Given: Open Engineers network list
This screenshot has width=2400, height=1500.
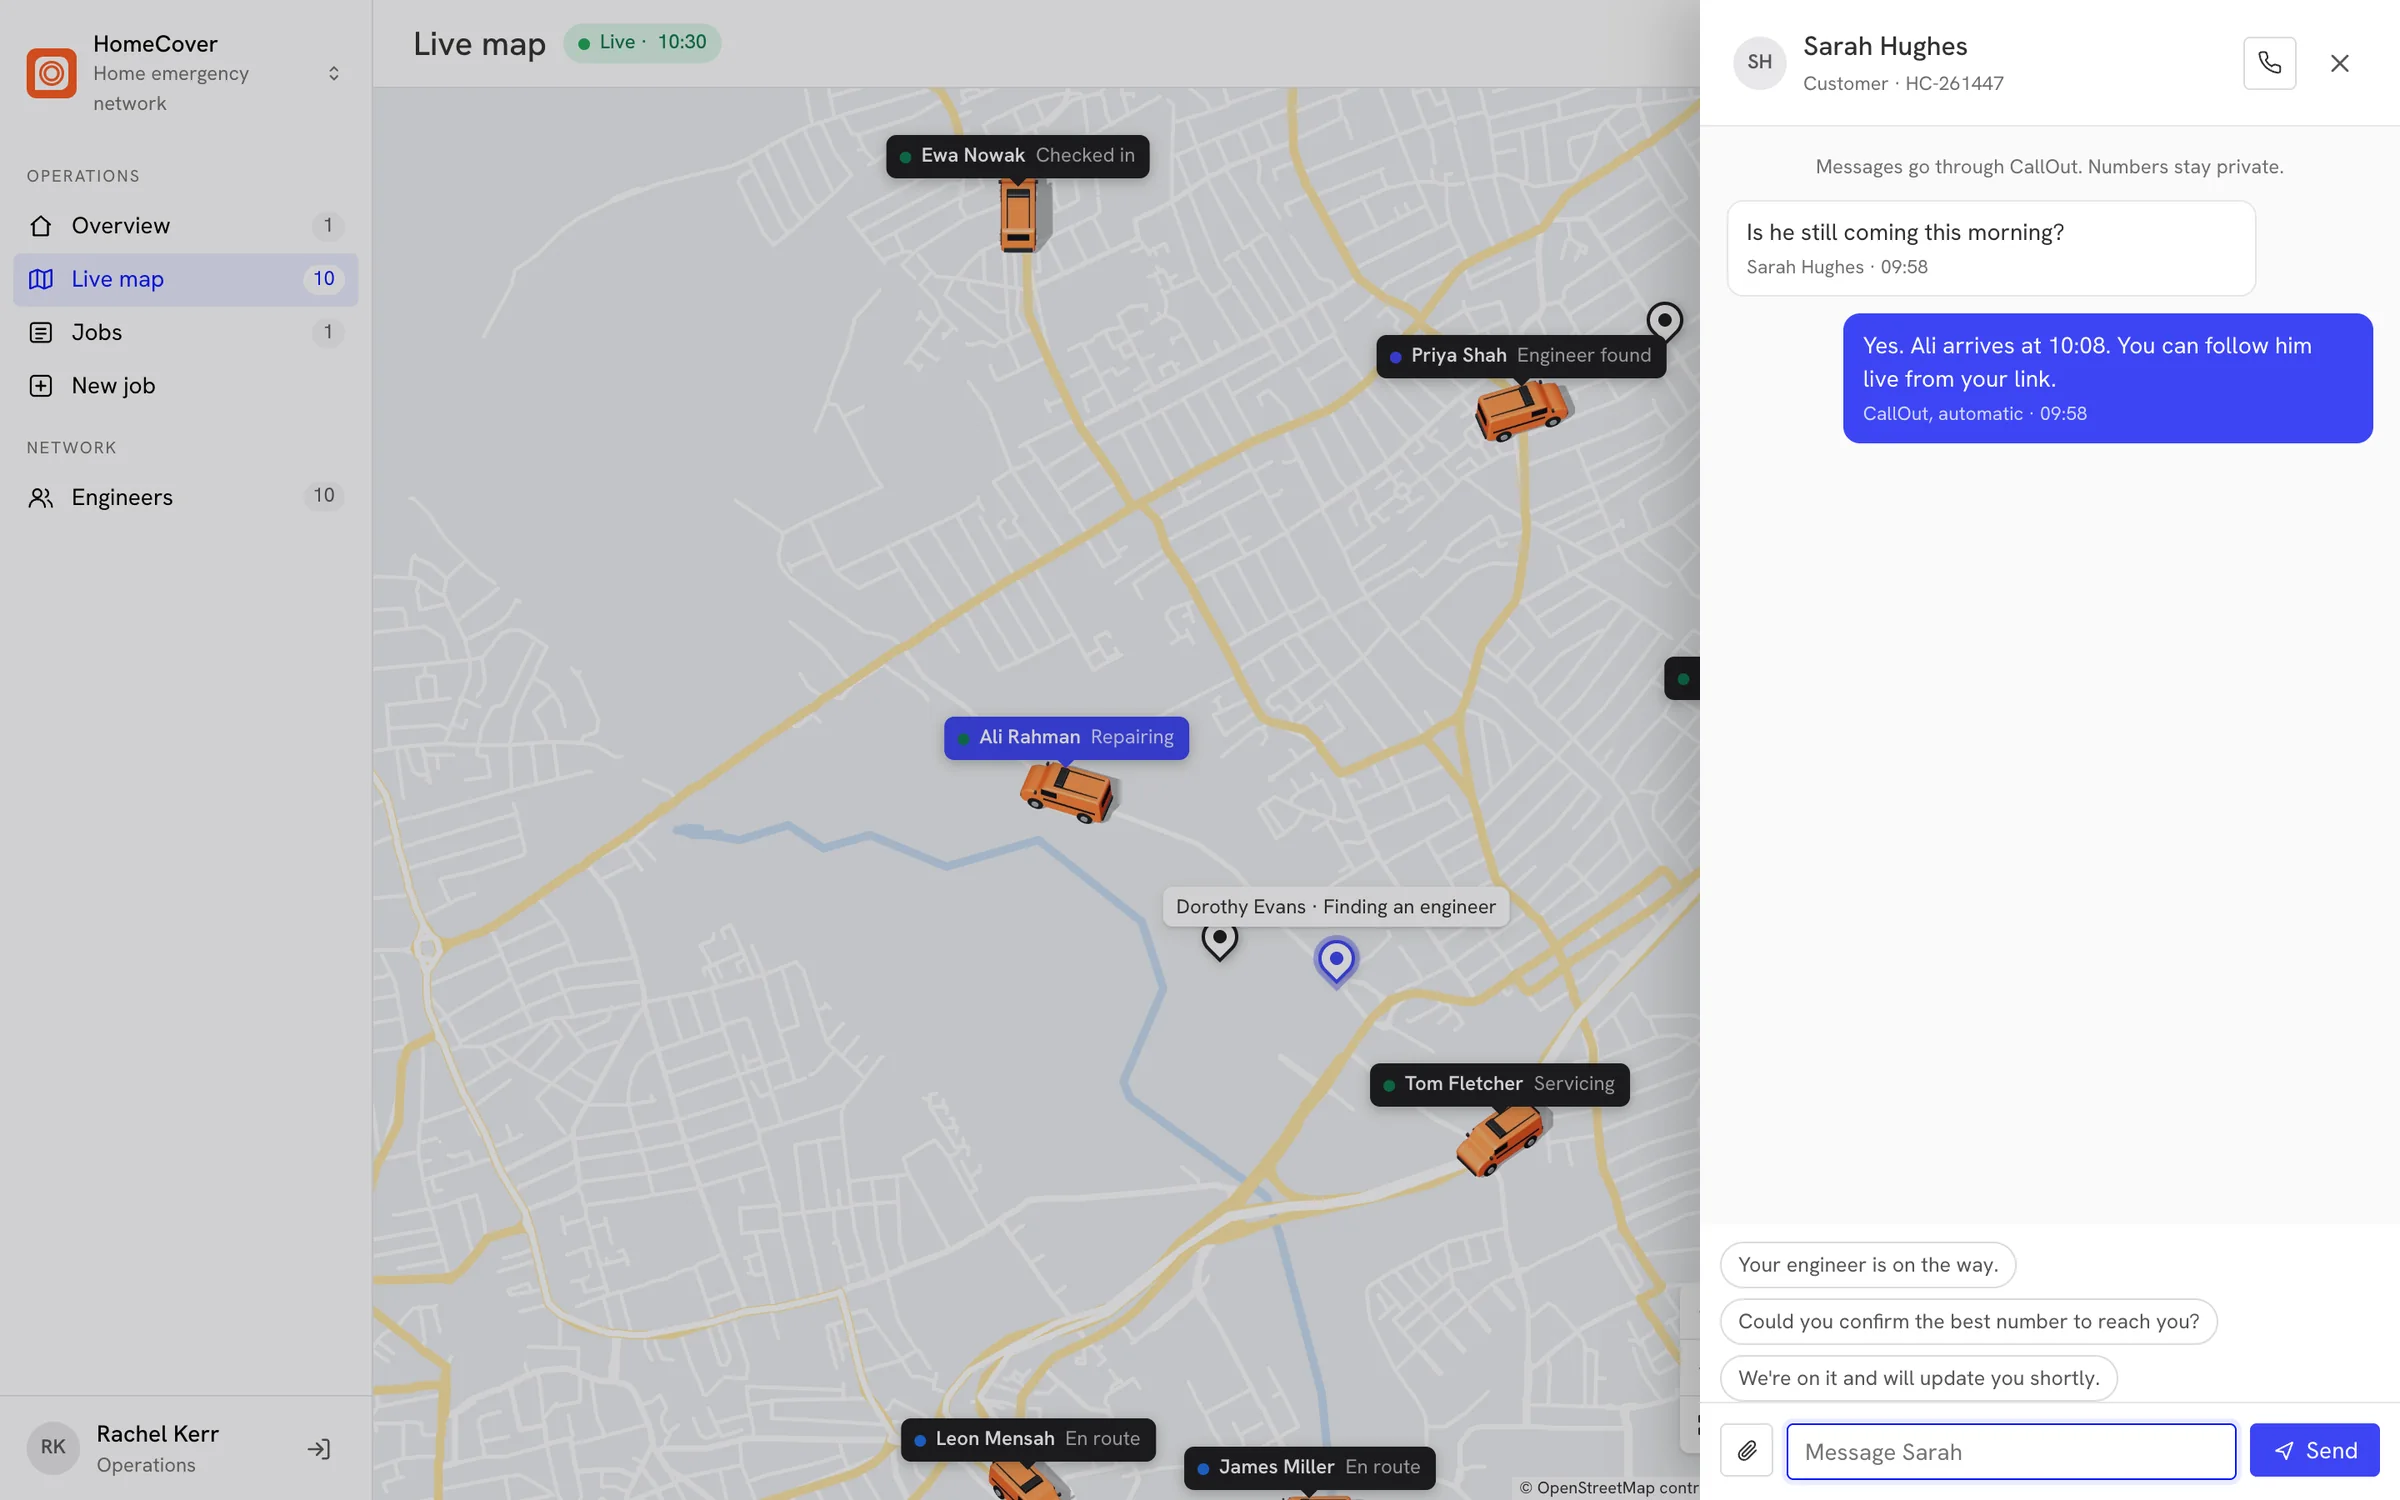Looking at the screenshot, I should (186, 497).
